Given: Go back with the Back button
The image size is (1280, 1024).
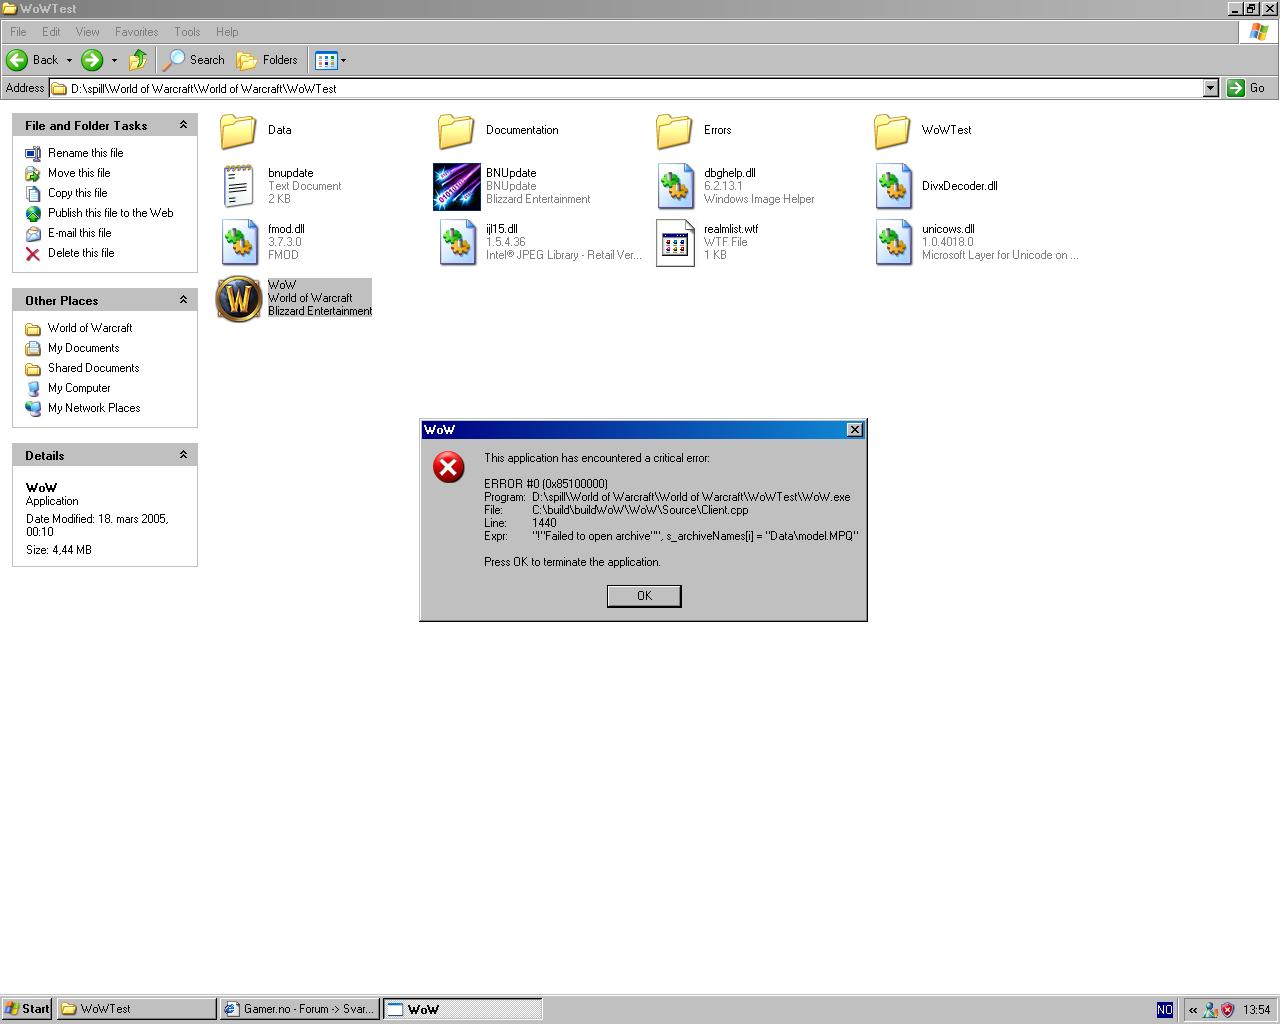Looking at the screenshot, I should [x=33, y=60].
